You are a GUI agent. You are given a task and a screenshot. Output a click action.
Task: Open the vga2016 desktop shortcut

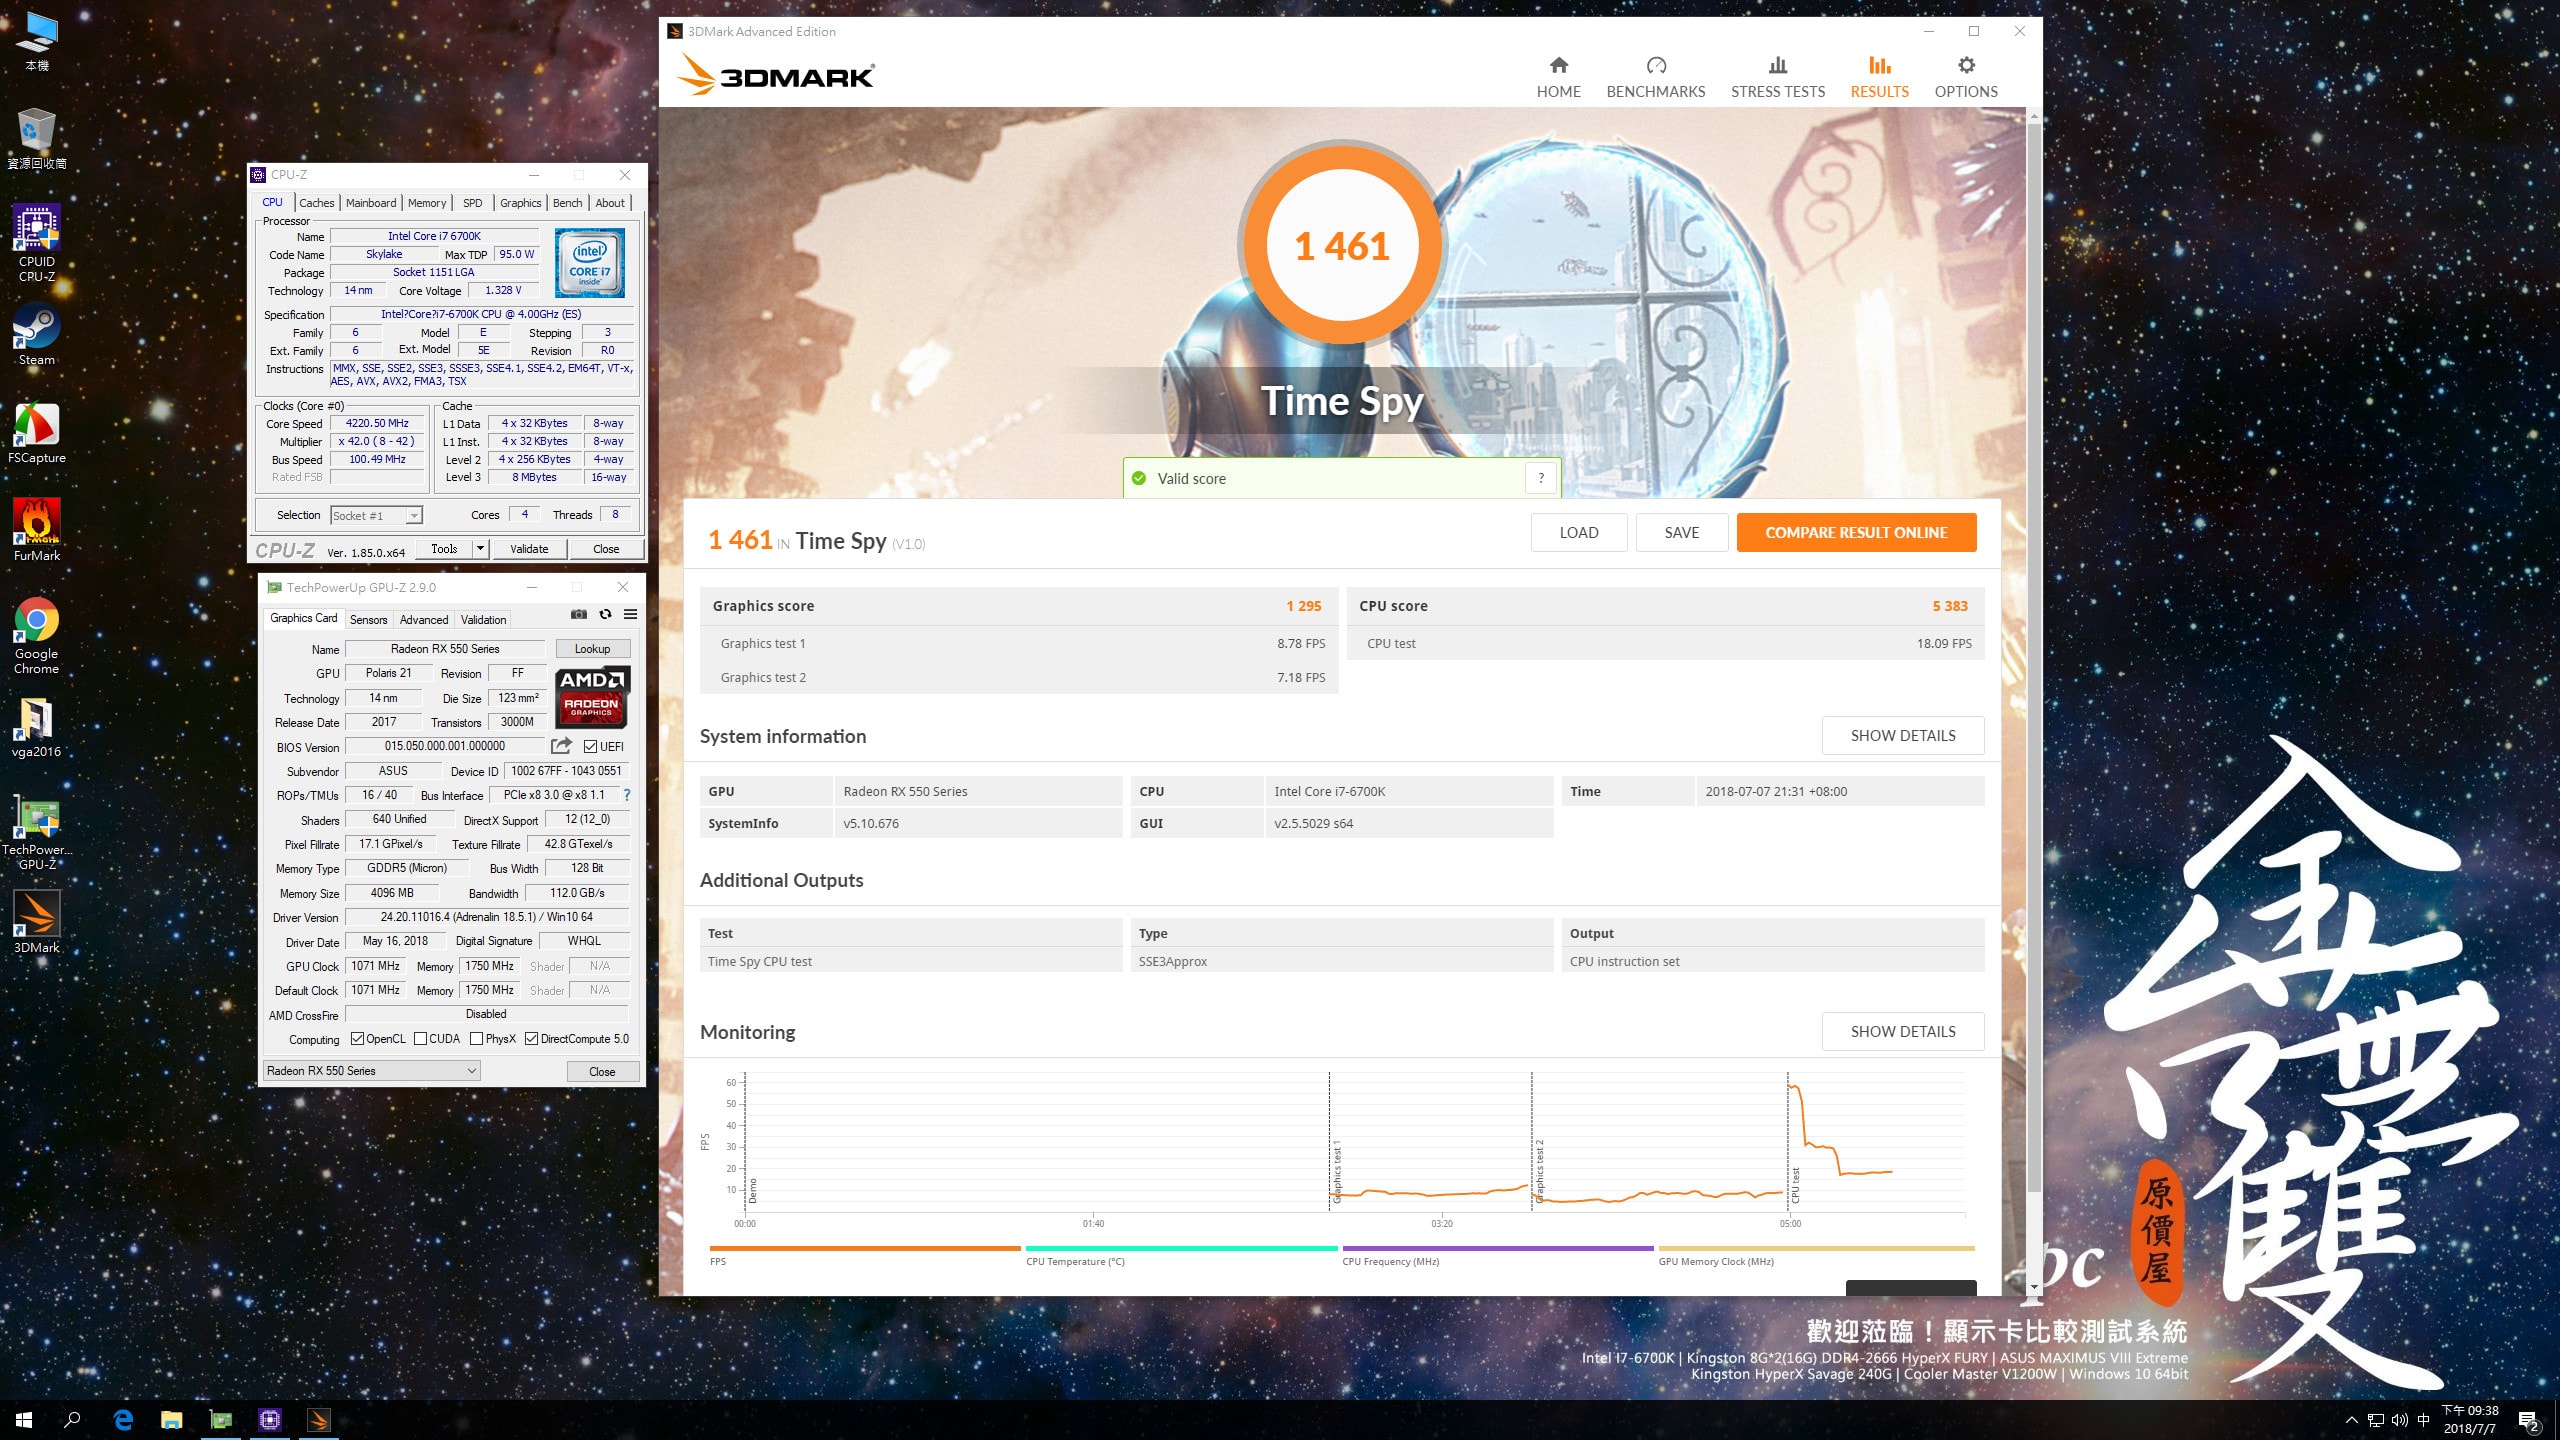point(37,728)
